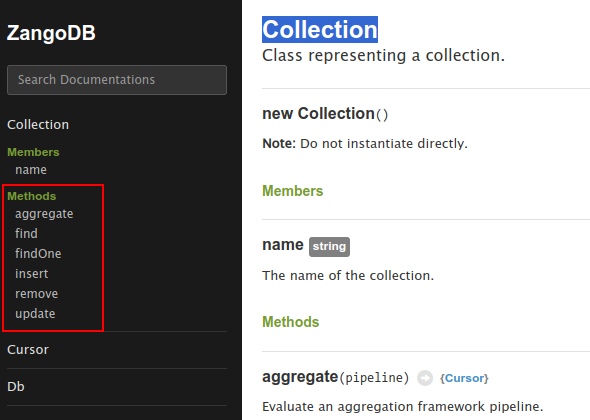Click the string type badge

(329, 247)
